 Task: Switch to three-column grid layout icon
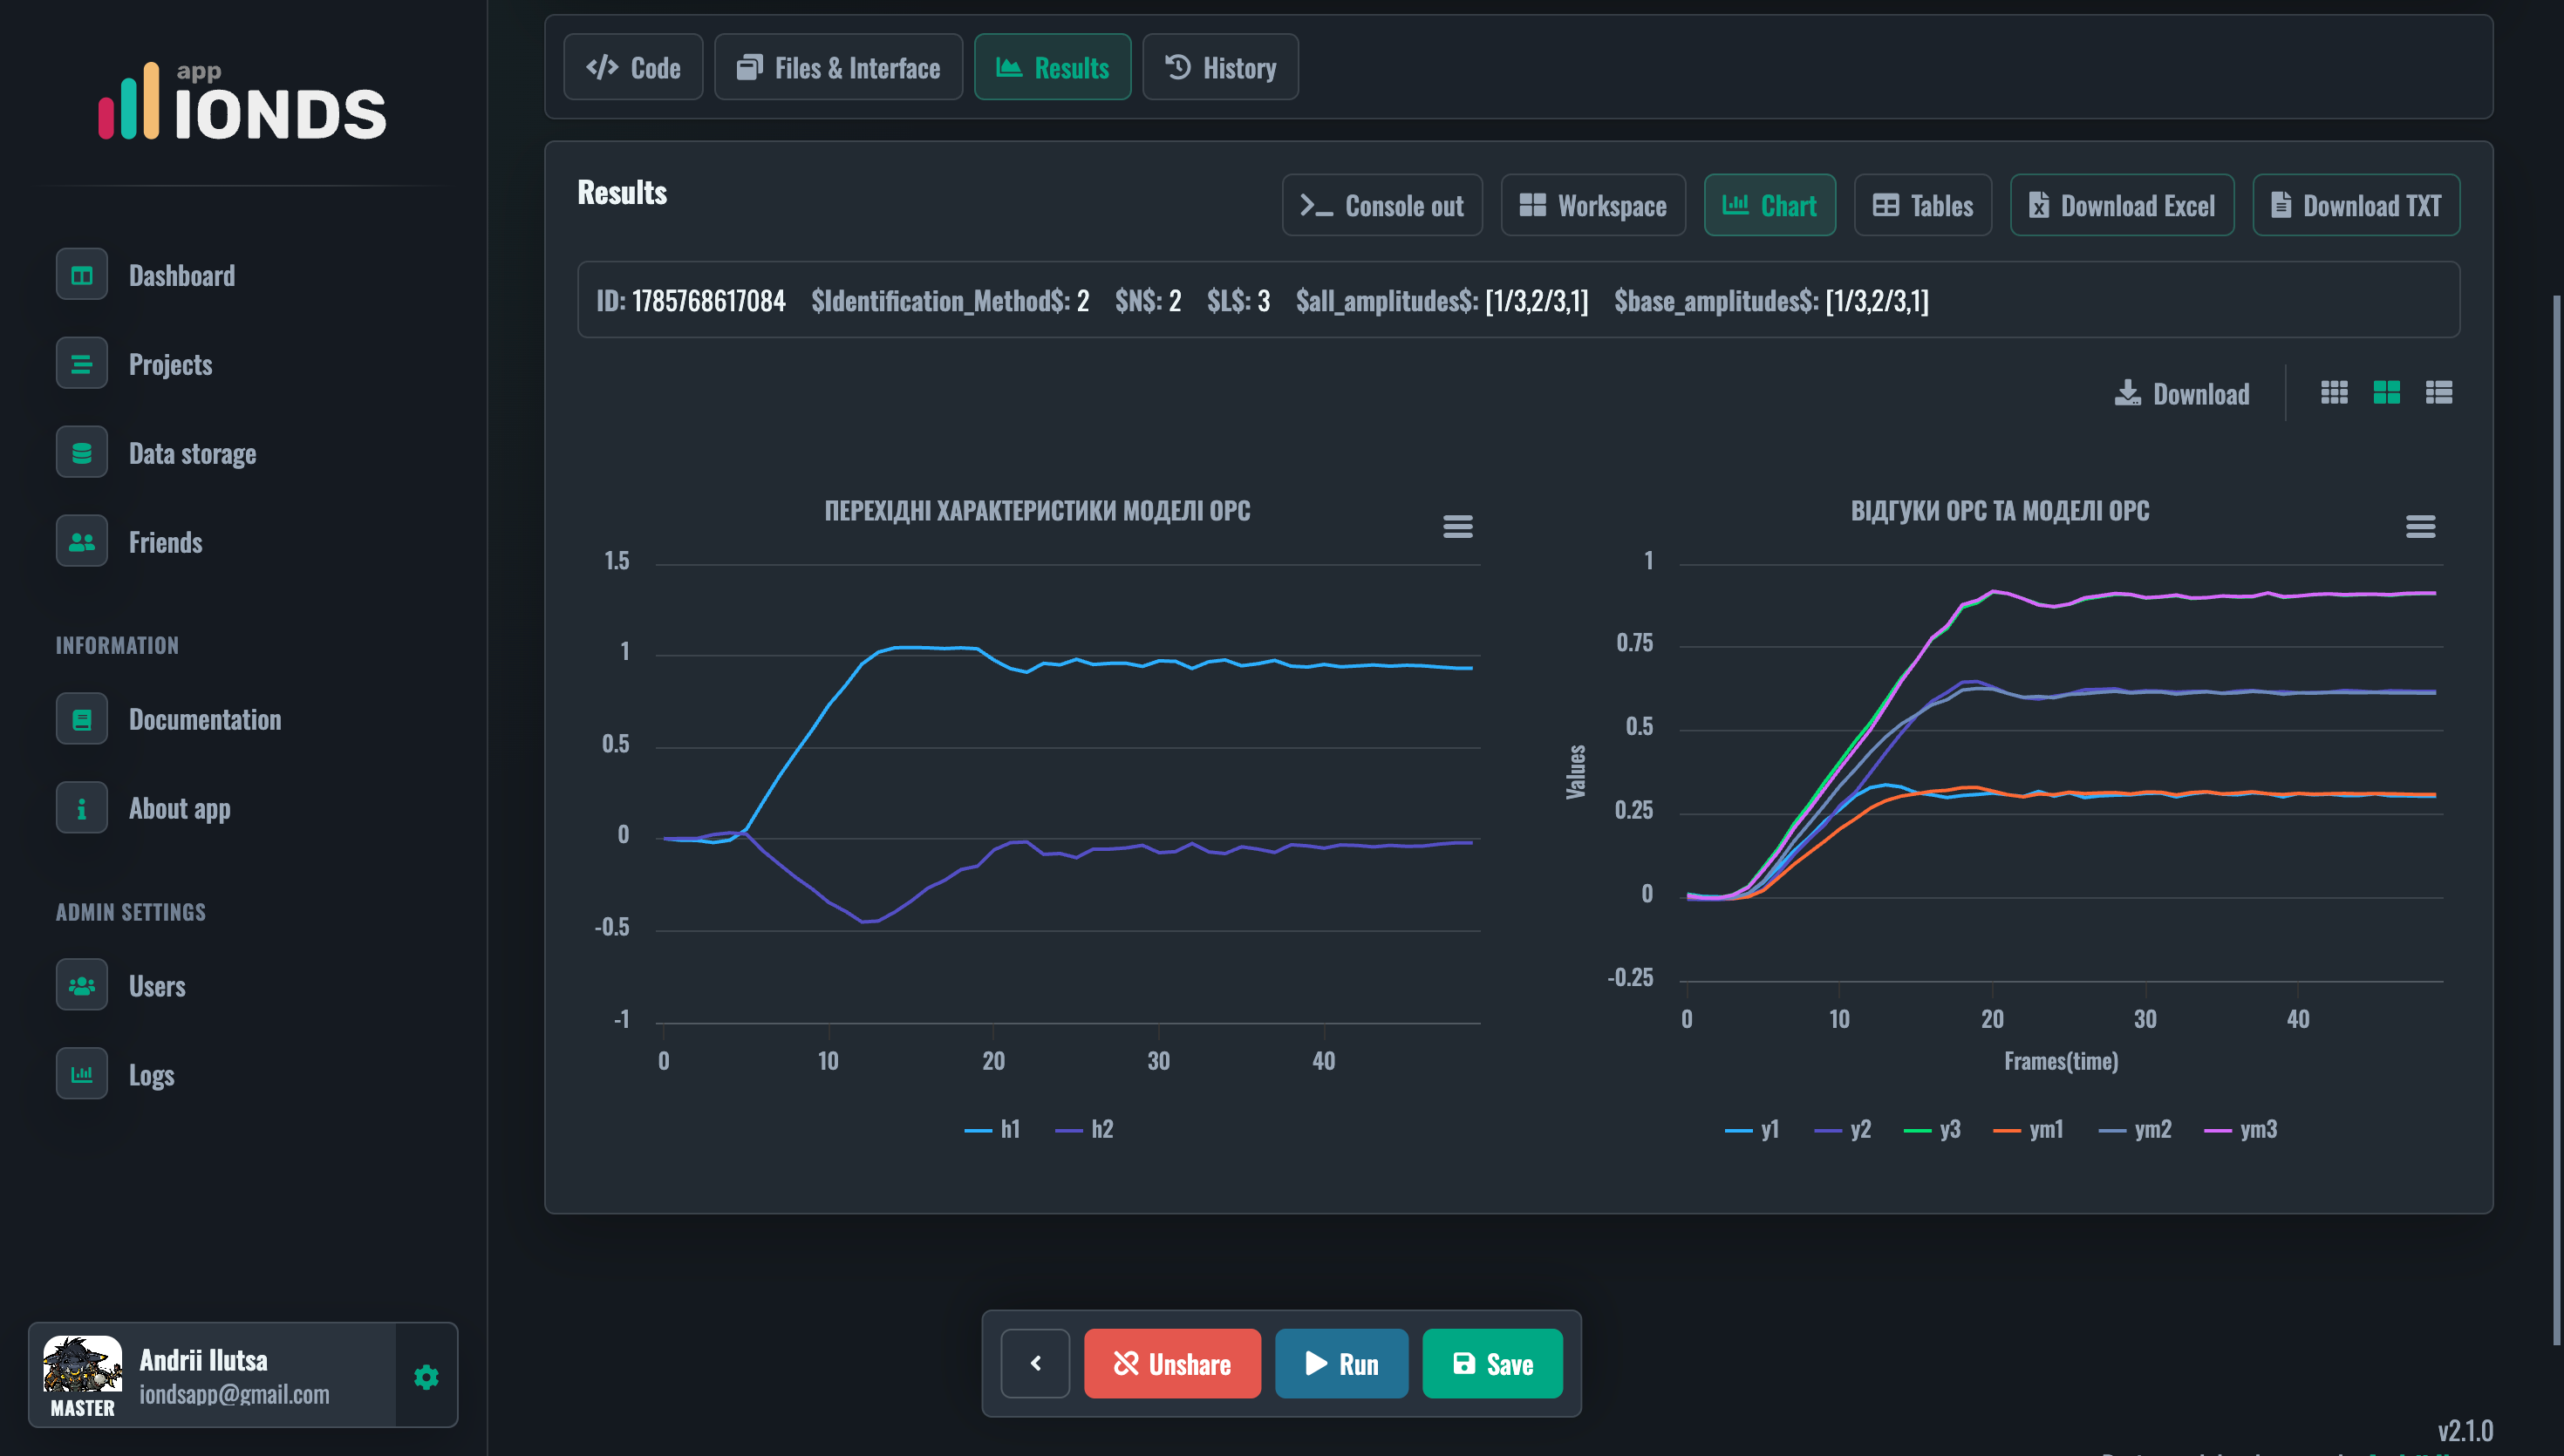pos(2334,393)
